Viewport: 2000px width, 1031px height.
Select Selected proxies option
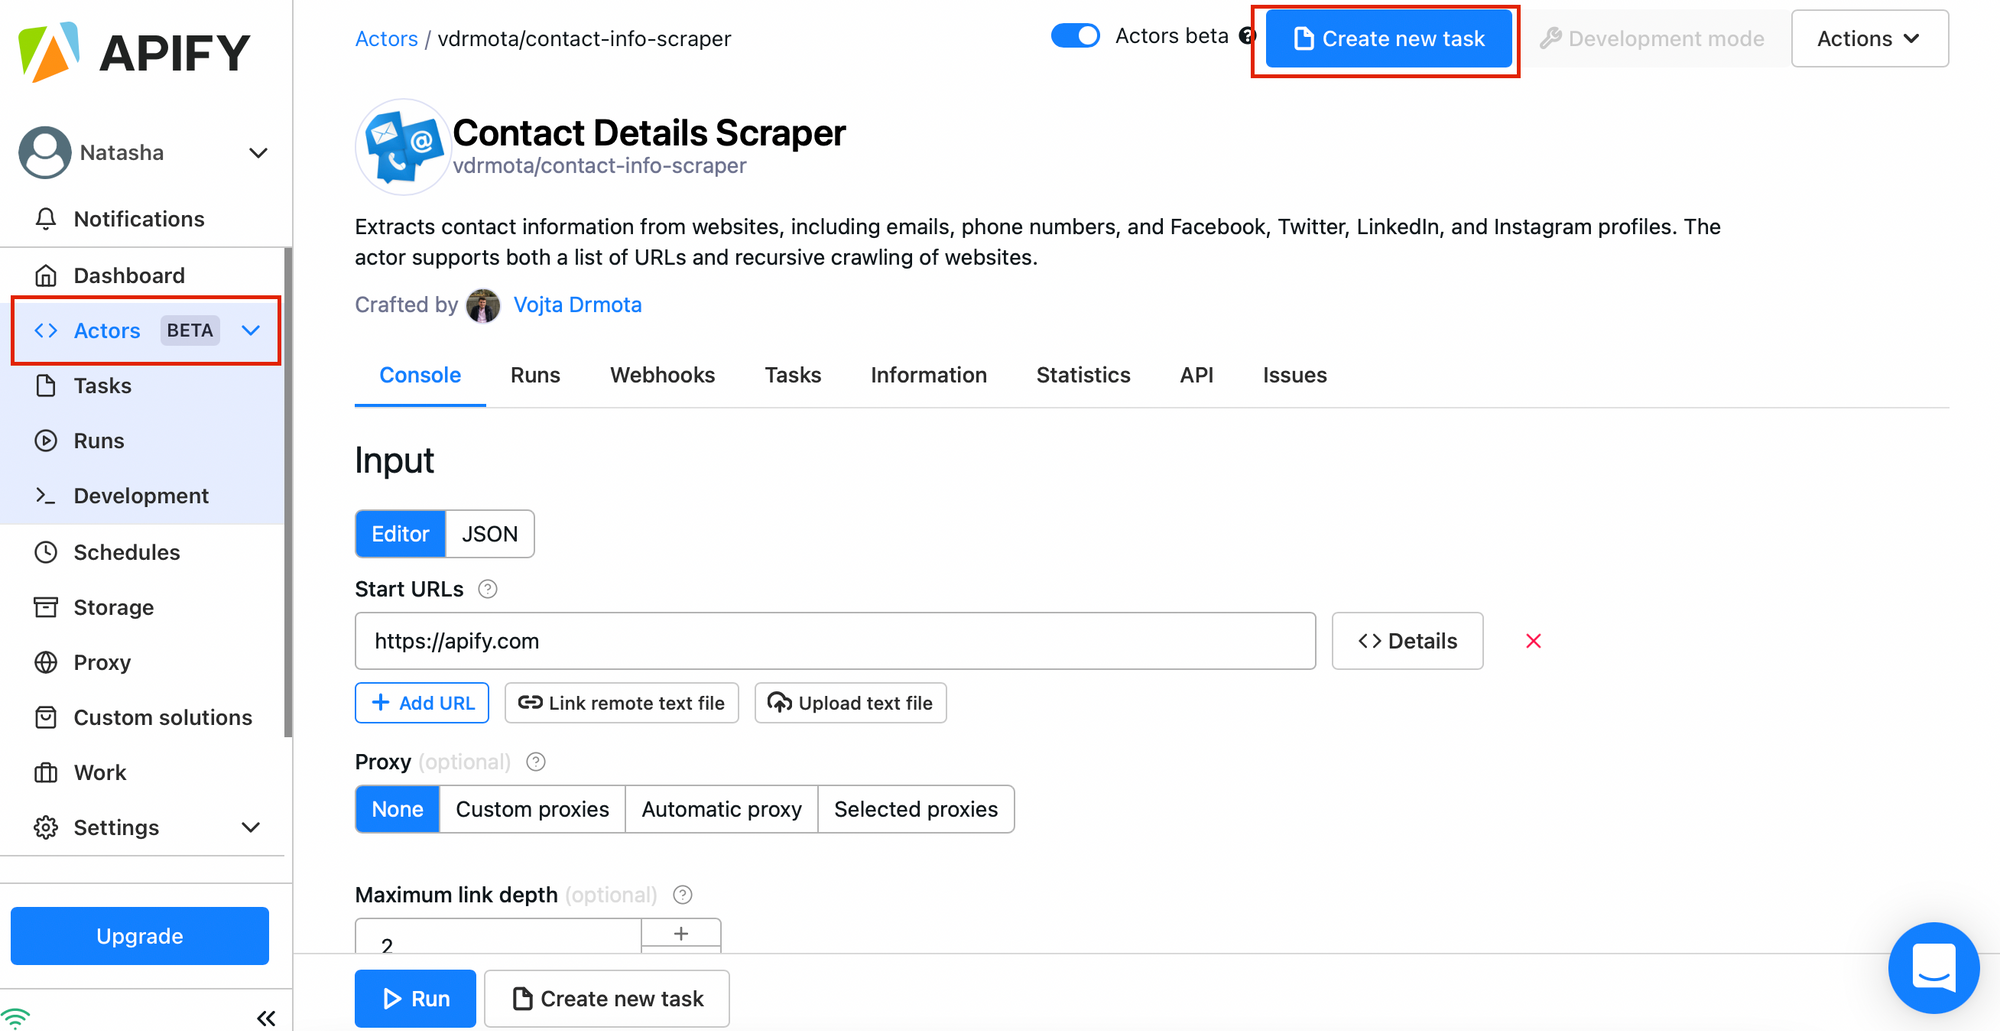pos(916,809)
